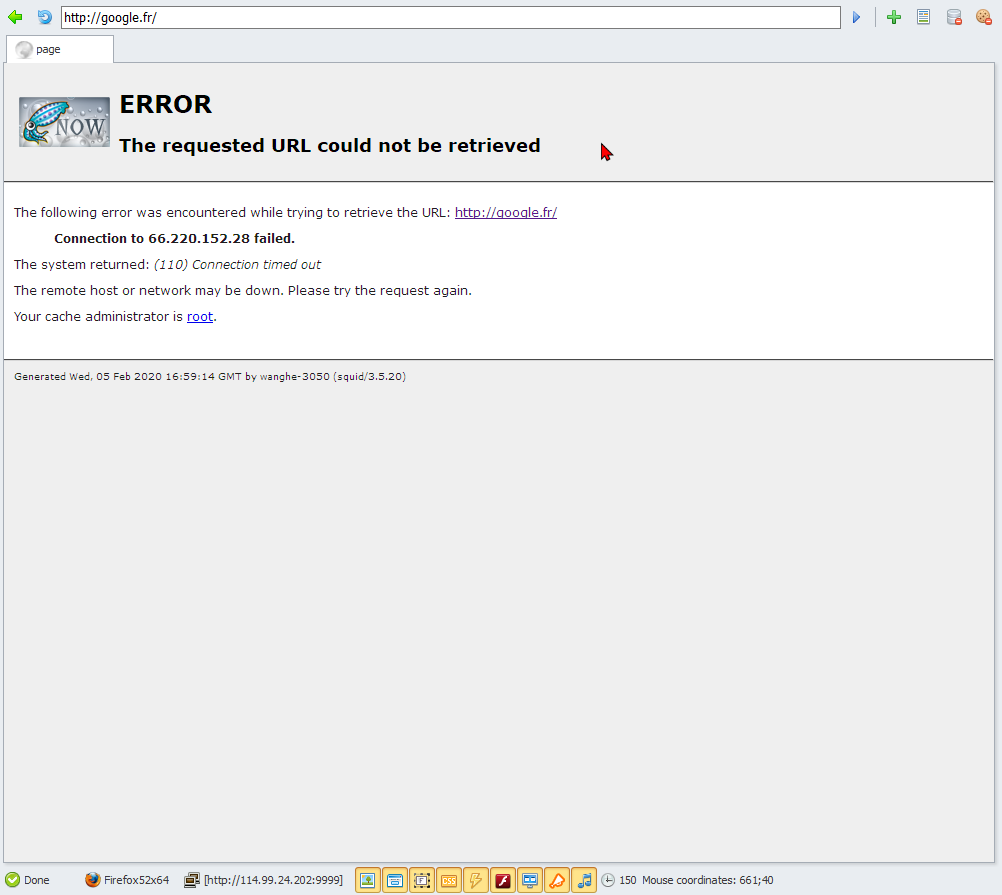Click the 'ERROR' heading
This screenshot has height=895, width=1002.
(x=166, y=104)
